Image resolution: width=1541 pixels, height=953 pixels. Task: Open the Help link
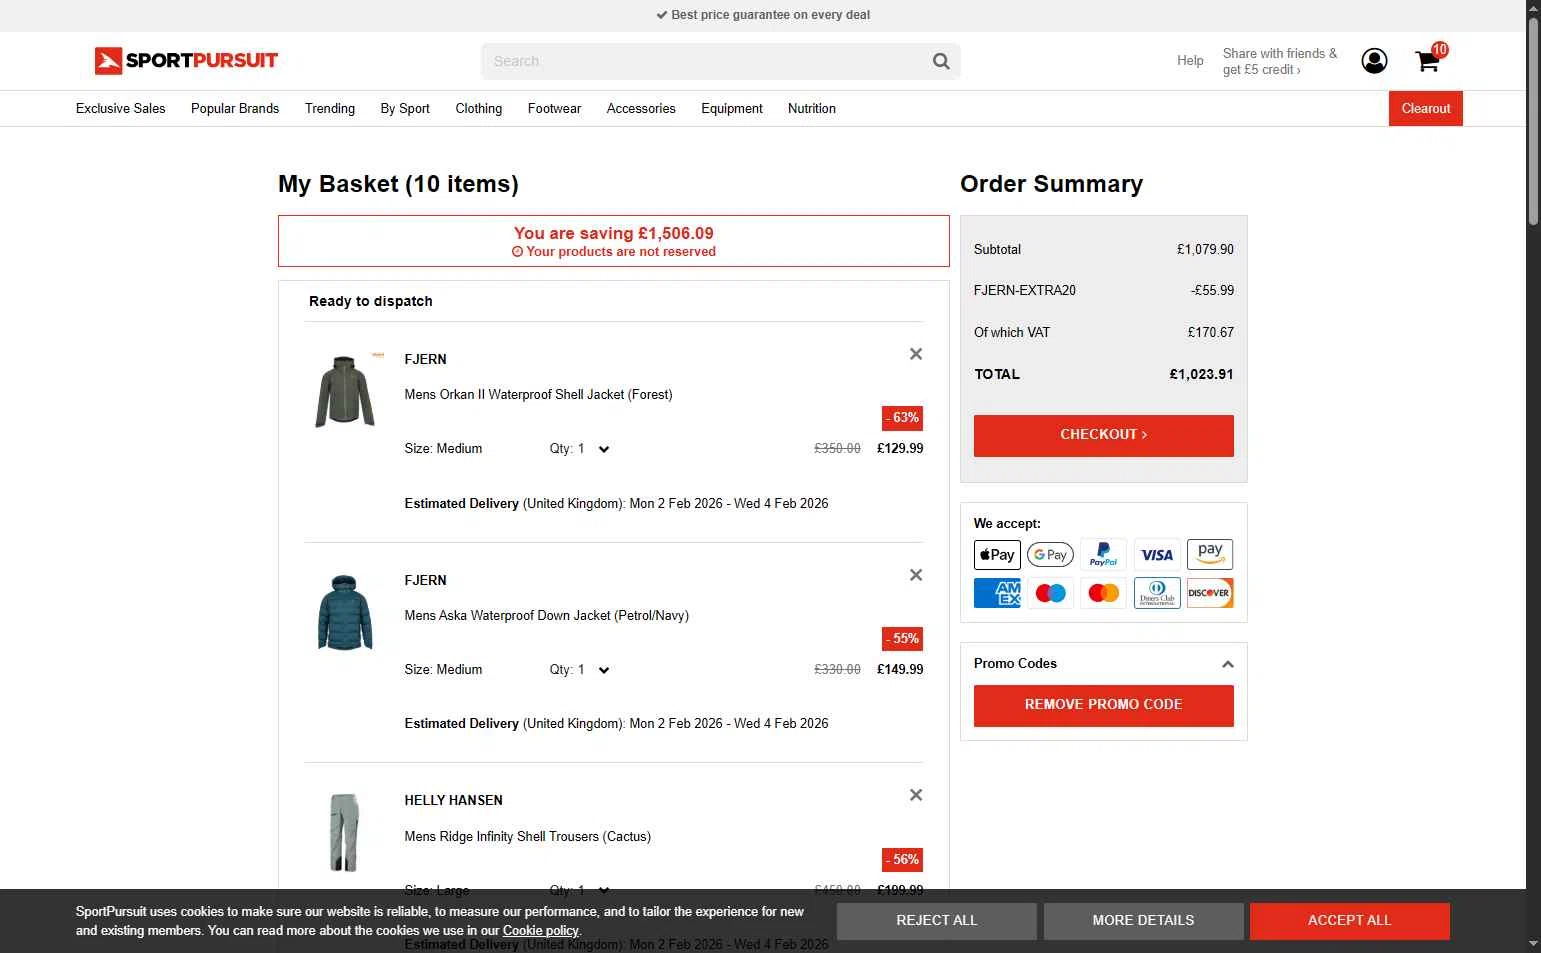tap(1190, 61)
